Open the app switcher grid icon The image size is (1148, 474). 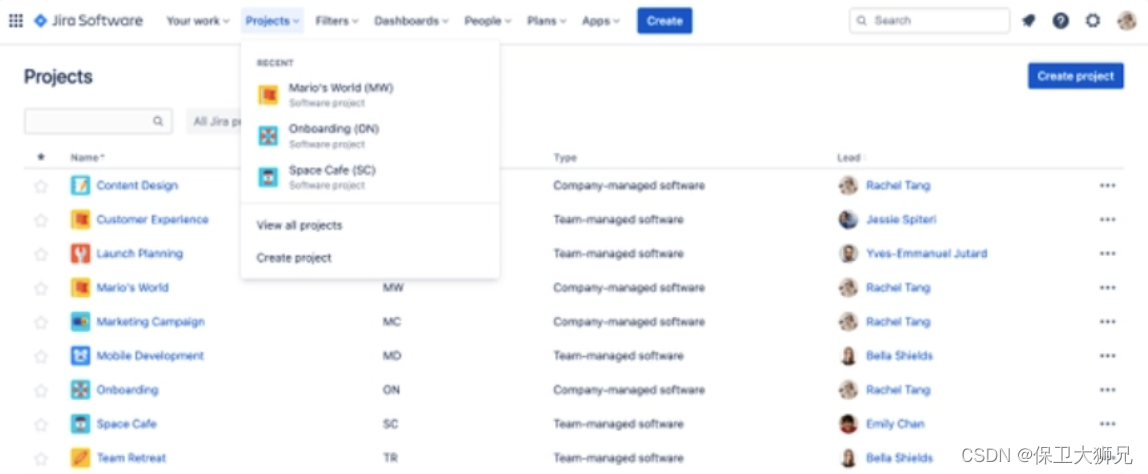(15, 21)
